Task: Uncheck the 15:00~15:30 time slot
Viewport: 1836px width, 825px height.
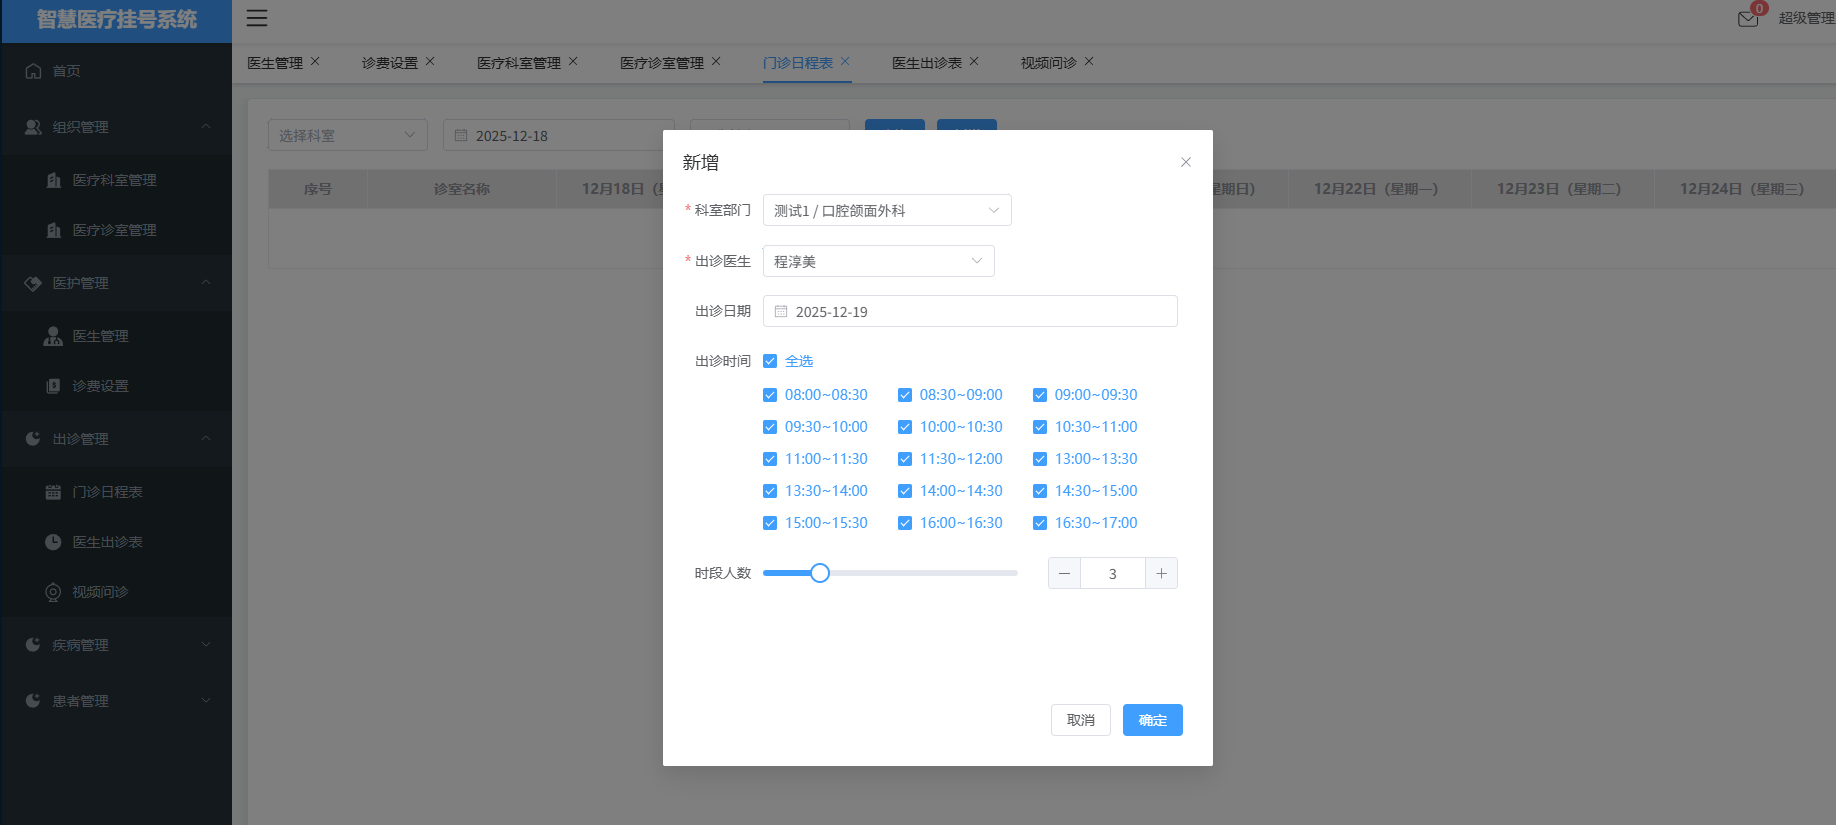Action: click(770, 523)
